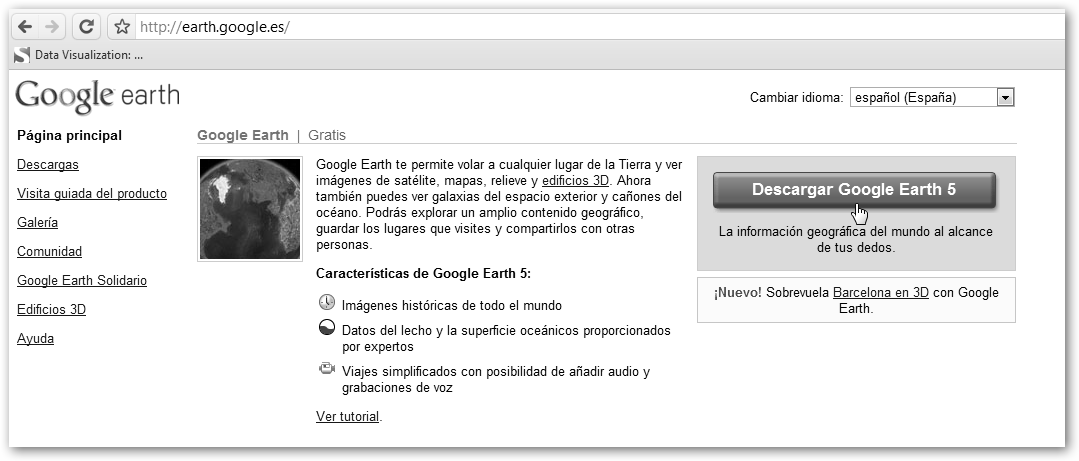Select the Google Earth tab
Screen dimensions: 1079x461
pos(242,135)
